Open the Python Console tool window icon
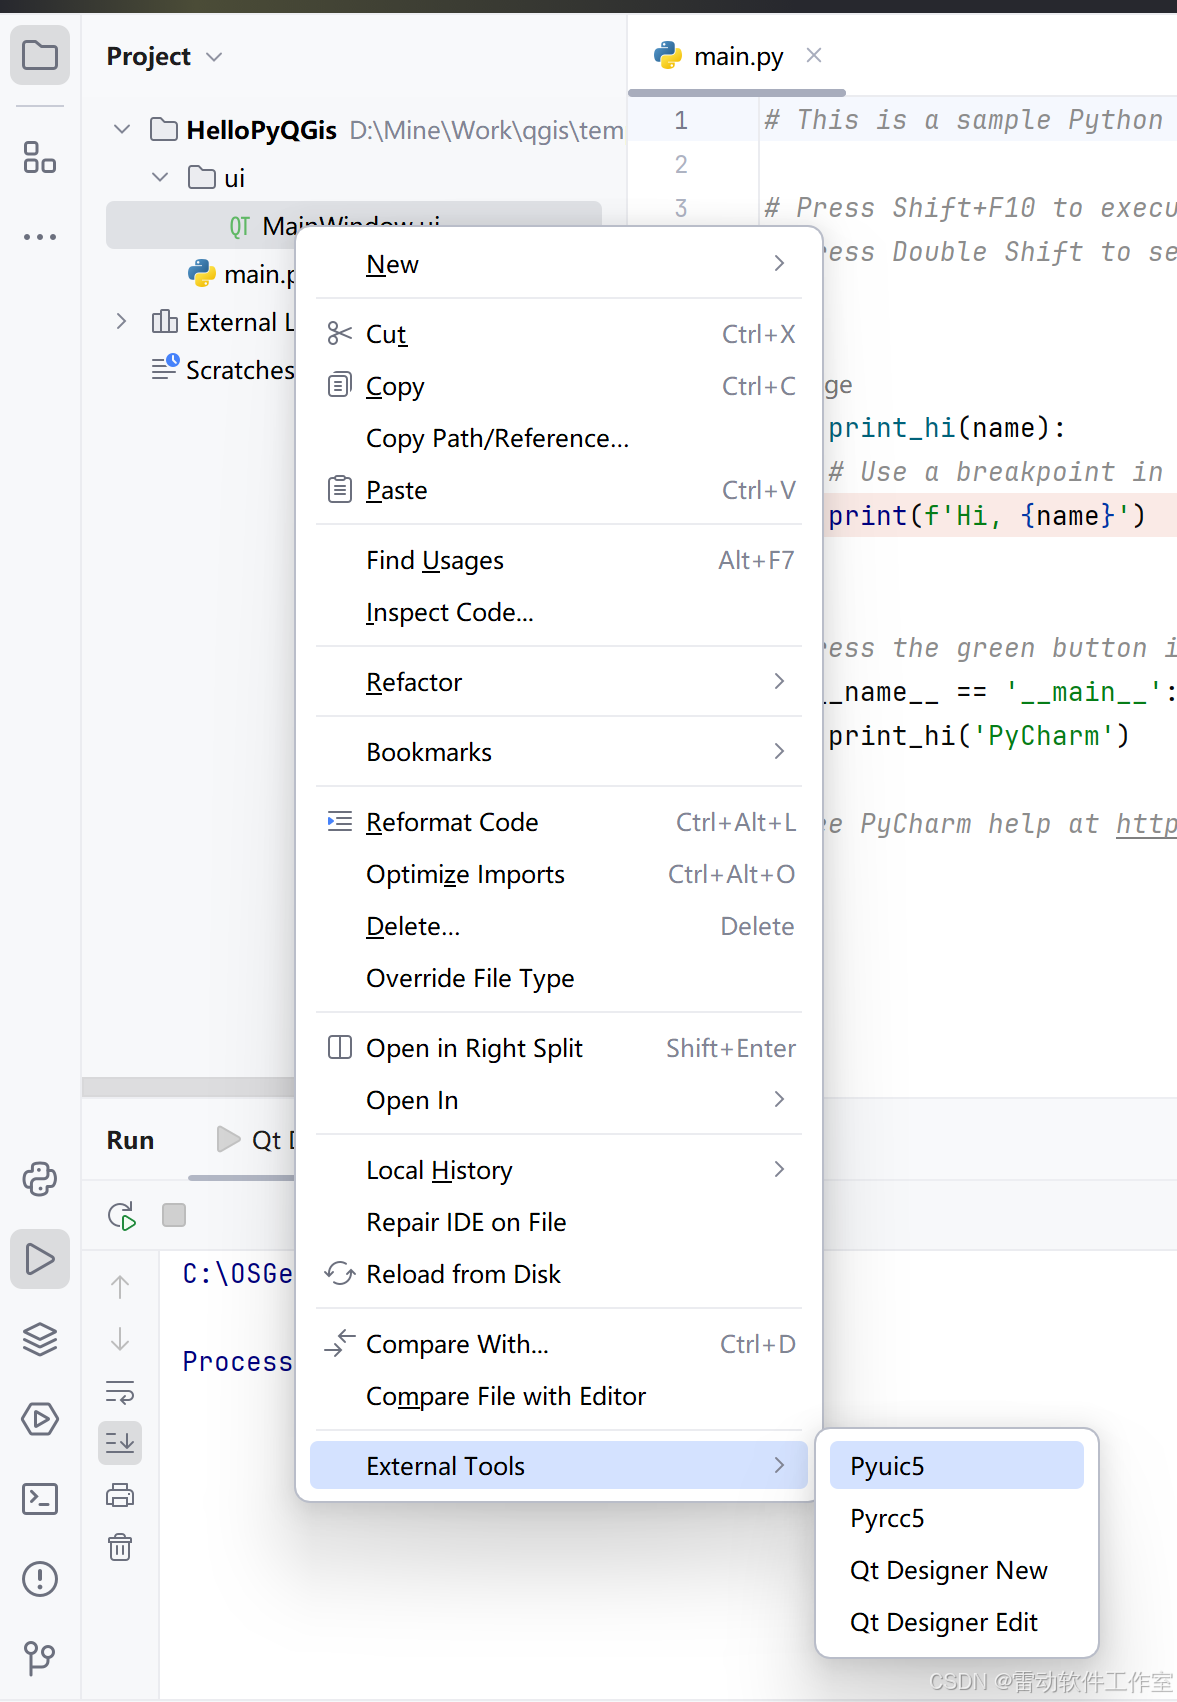The image size is (1177, 1702). (40, 1179)
